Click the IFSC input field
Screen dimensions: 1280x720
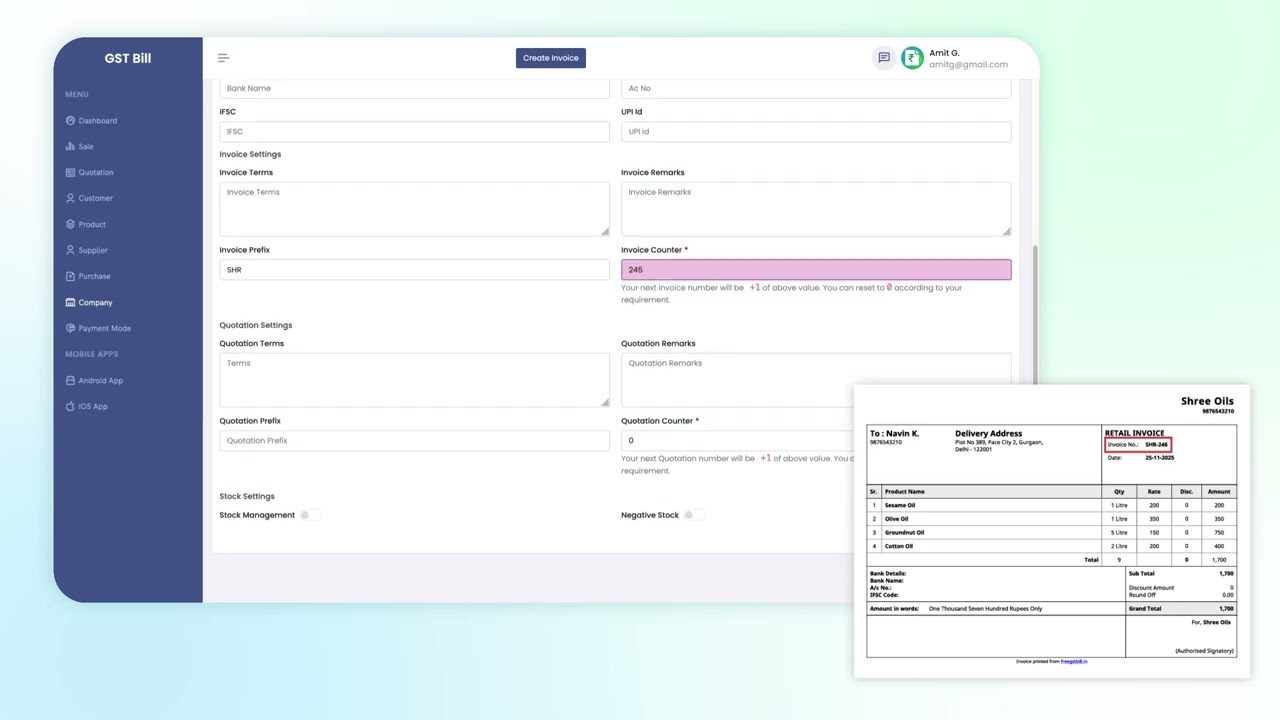(414, 132)
